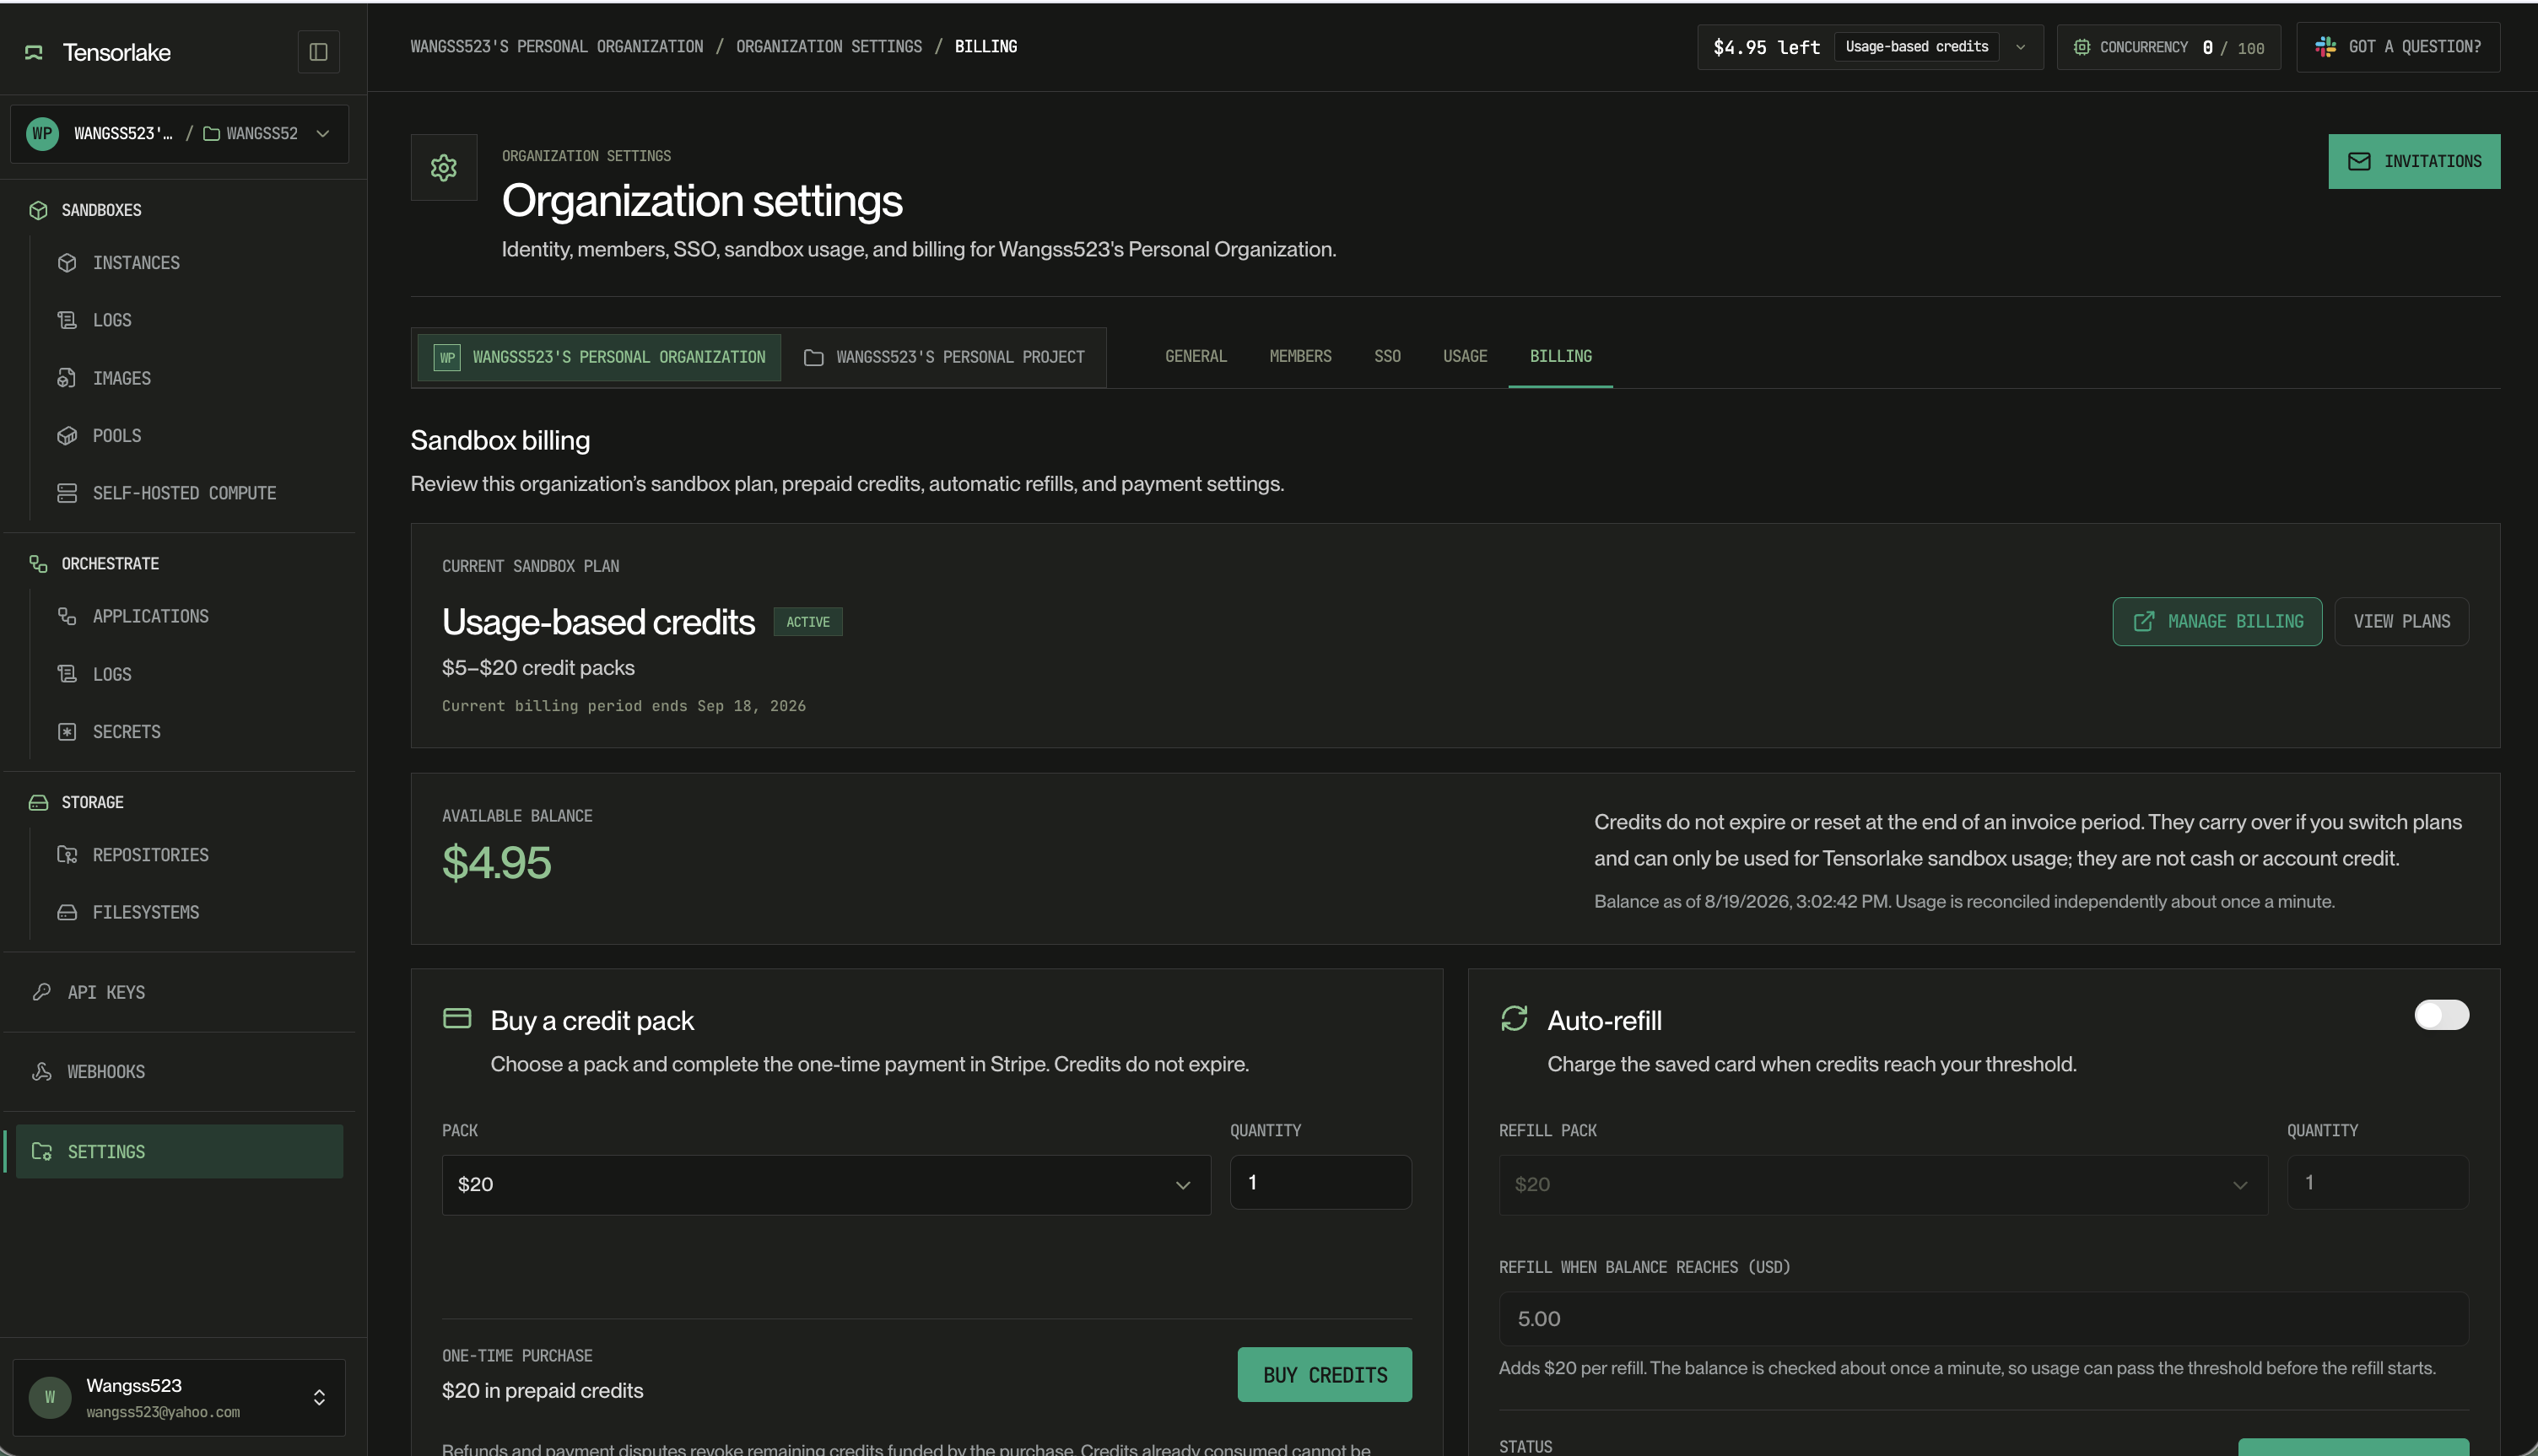Switch to the Usage tab
This screenshot has height=1456, width=2538.
coord(1465,357)
